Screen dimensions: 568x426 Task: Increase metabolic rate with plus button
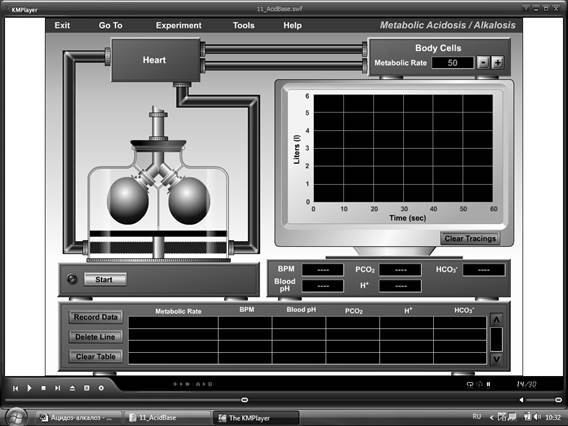point(498,63)
